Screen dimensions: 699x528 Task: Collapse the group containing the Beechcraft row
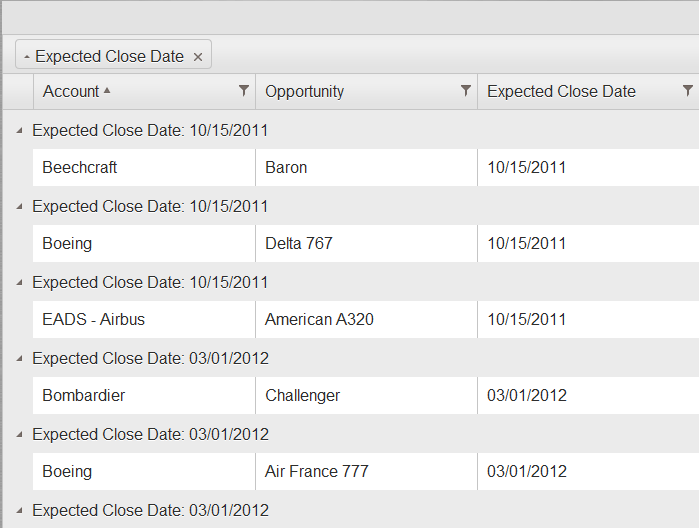[x=19, y=130]
